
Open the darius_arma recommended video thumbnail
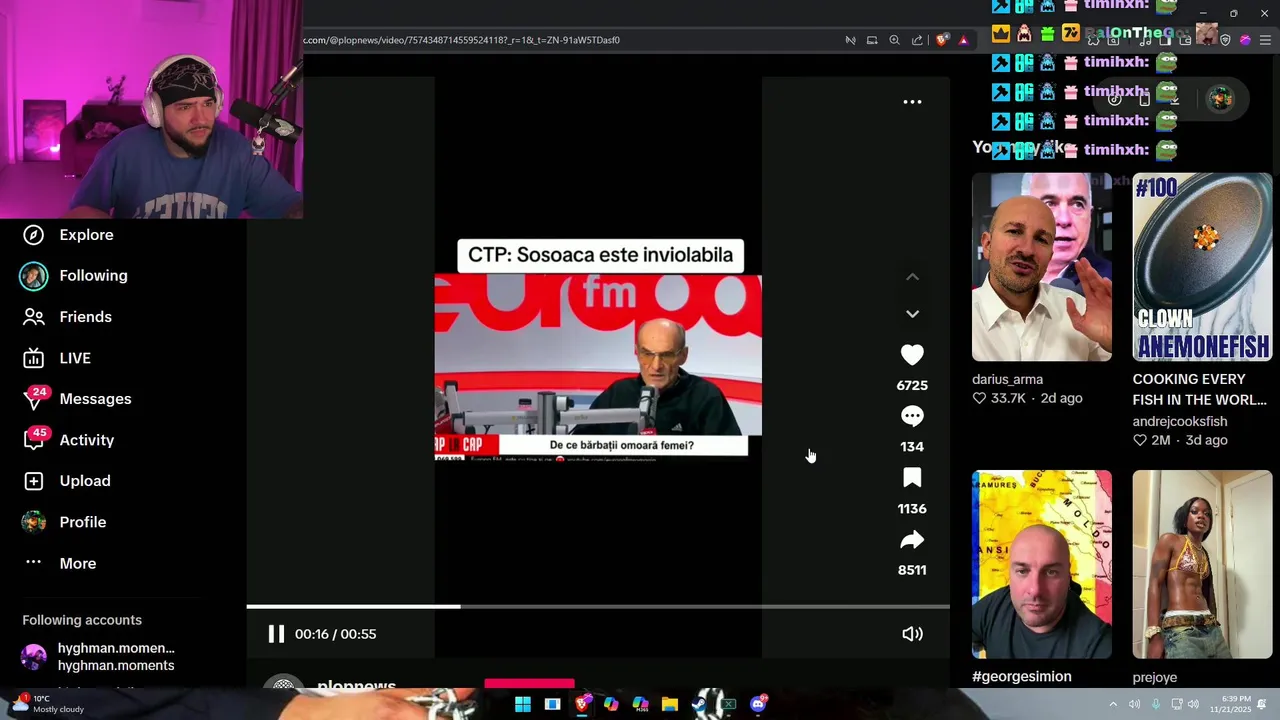pos(1041,267)
